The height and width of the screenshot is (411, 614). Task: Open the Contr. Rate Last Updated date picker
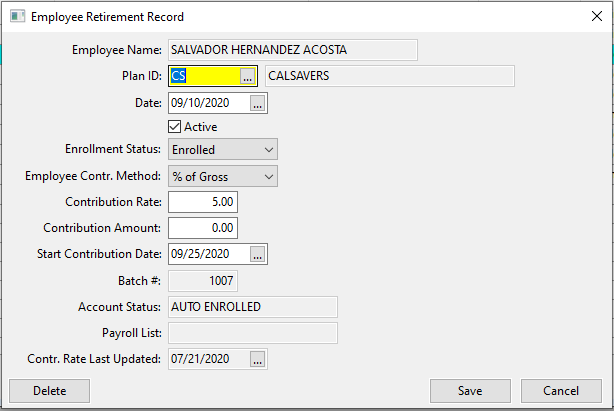[x=258, y=359]
